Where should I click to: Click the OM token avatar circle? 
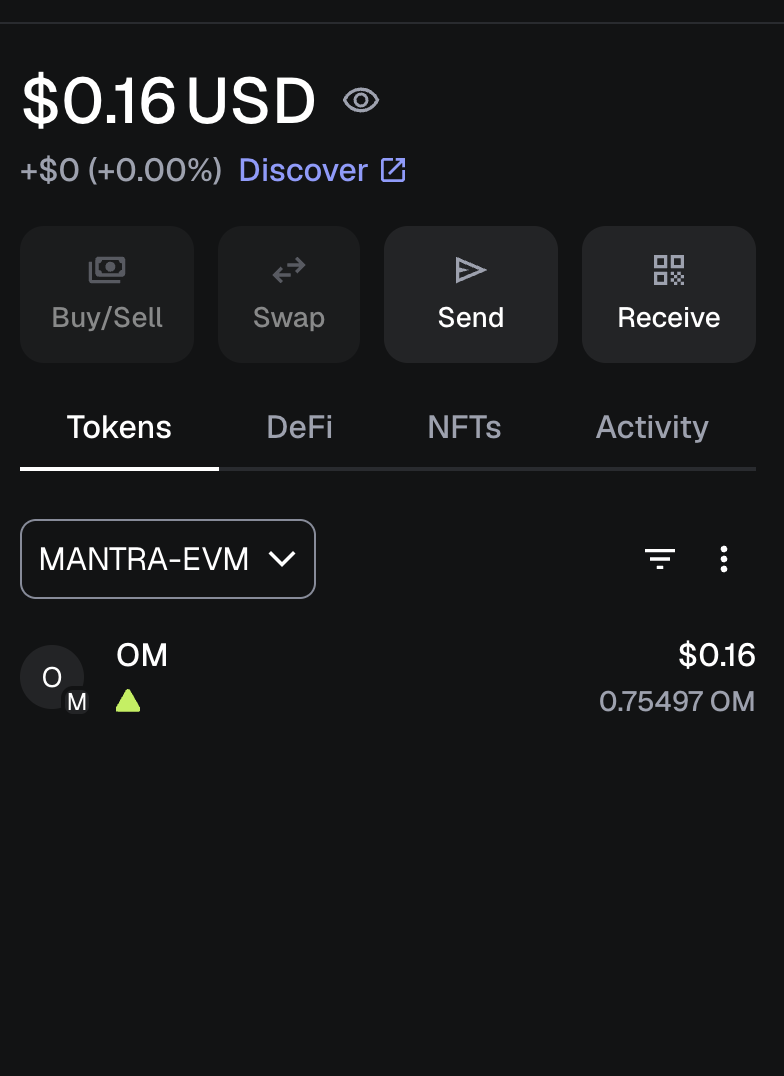click(48, 675)
